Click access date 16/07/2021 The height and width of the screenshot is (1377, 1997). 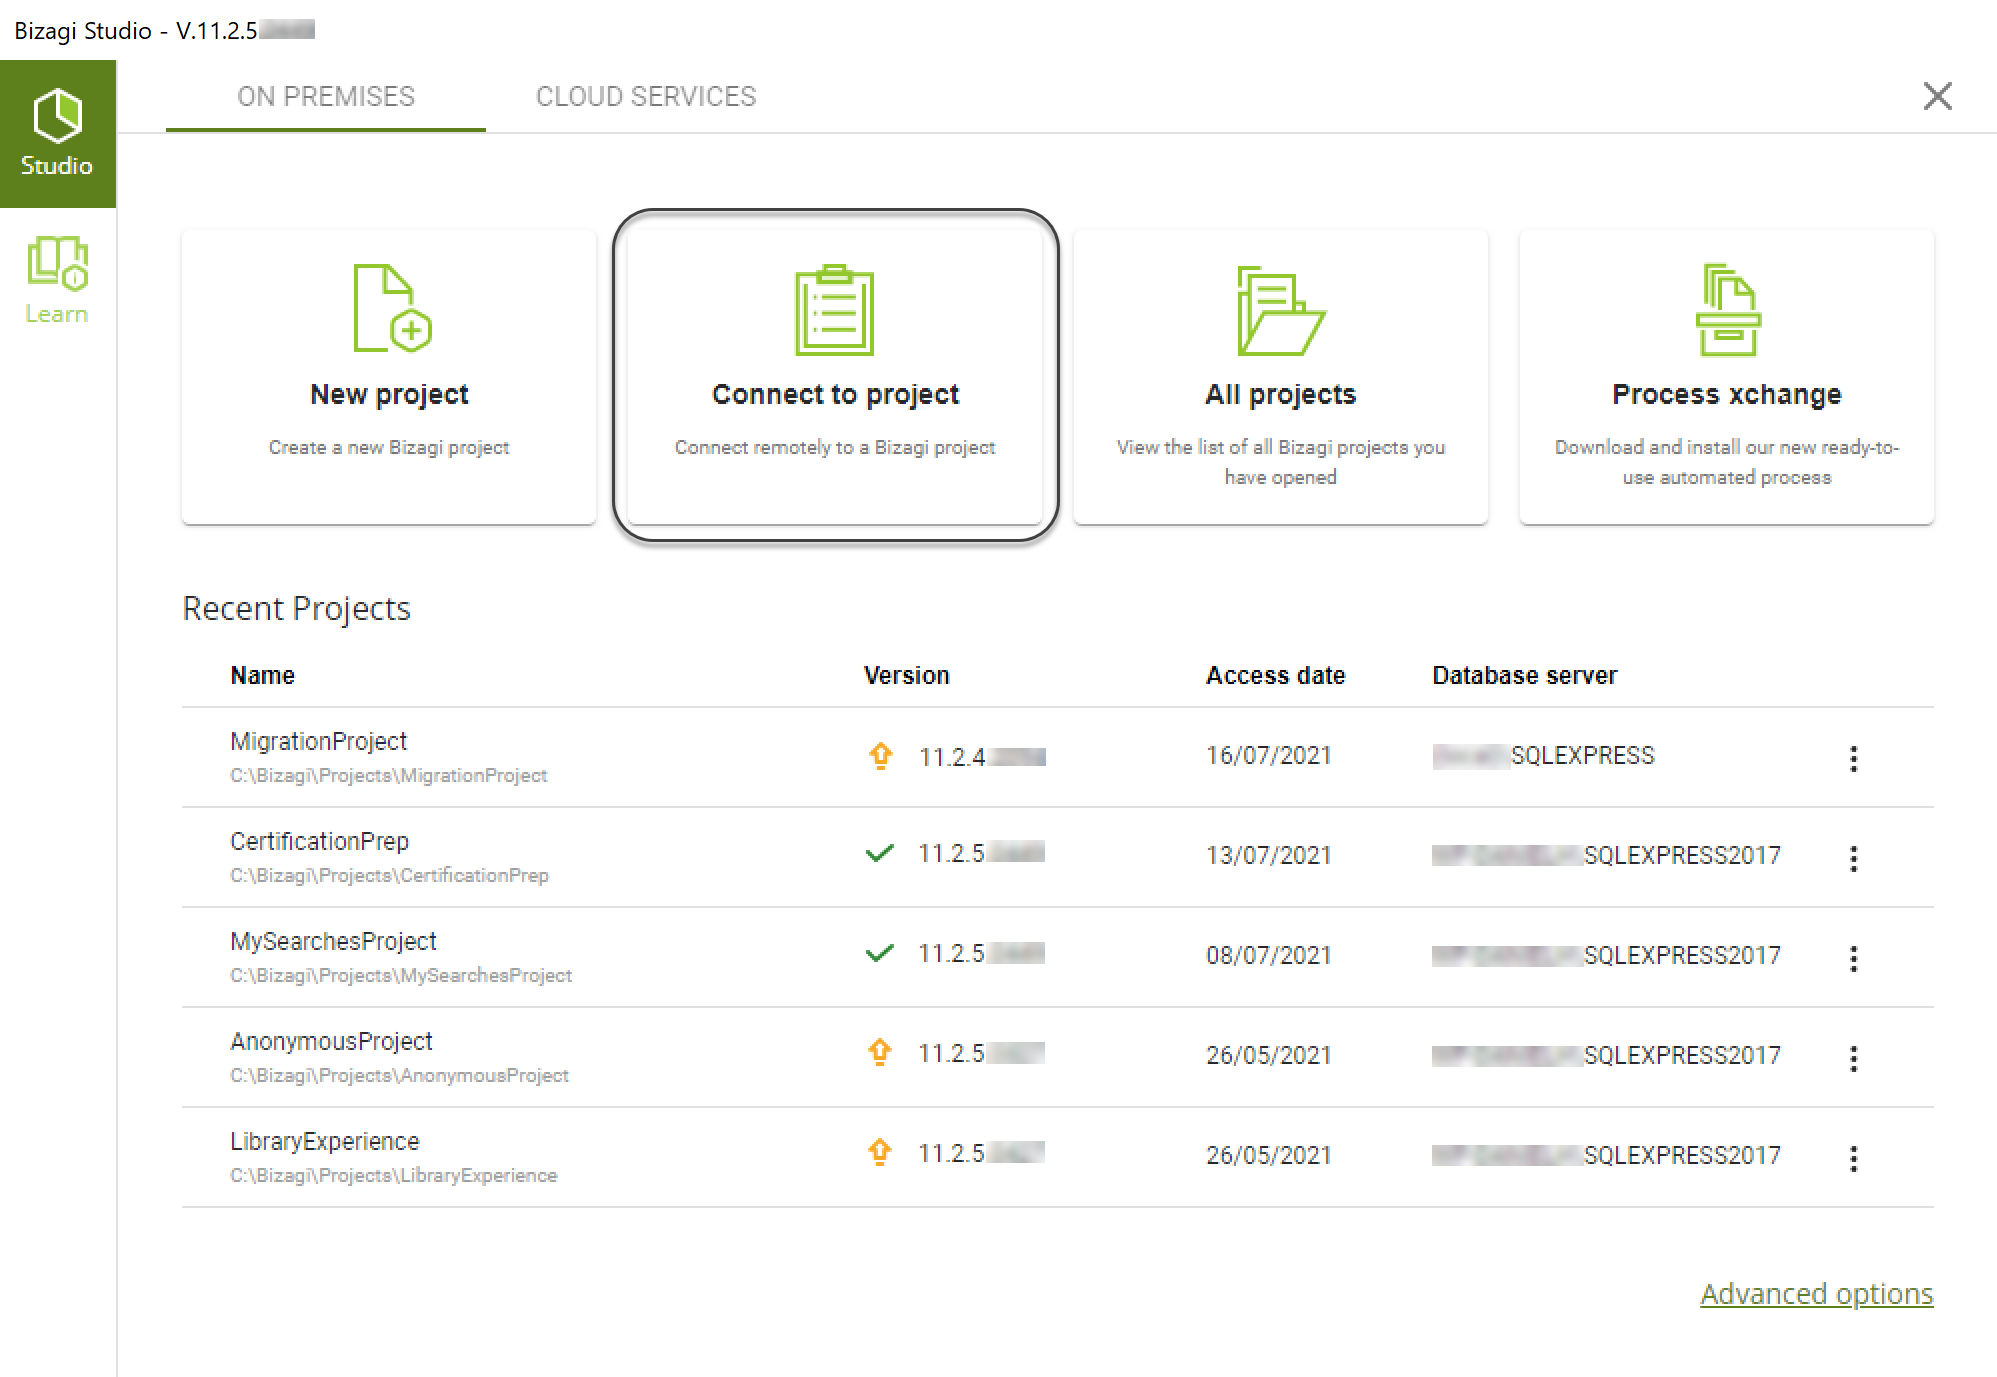pyautogui.click(x=1268, y=755)
